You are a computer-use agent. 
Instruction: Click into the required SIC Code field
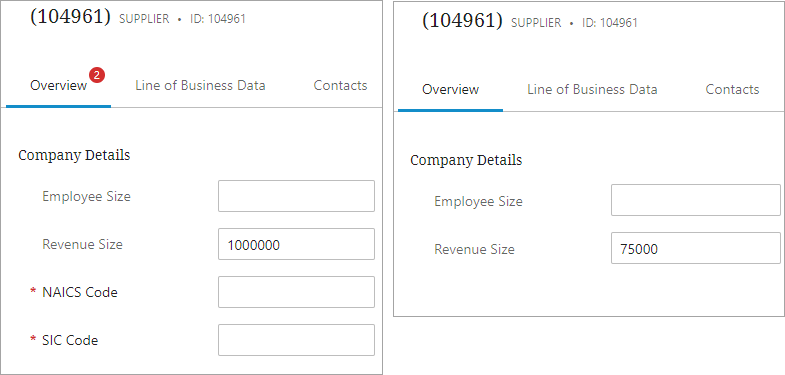tap(296, 340)
